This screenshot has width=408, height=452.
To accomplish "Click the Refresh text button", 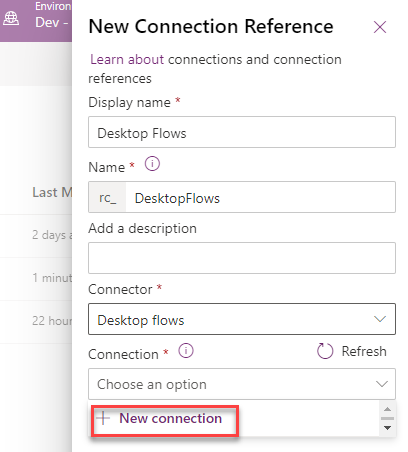I will click(364, 351).
